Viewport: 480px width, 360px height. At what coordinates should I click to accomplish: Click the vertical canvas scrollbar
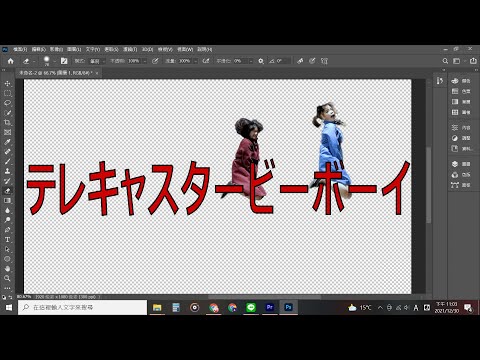click(x=429, y=185)
